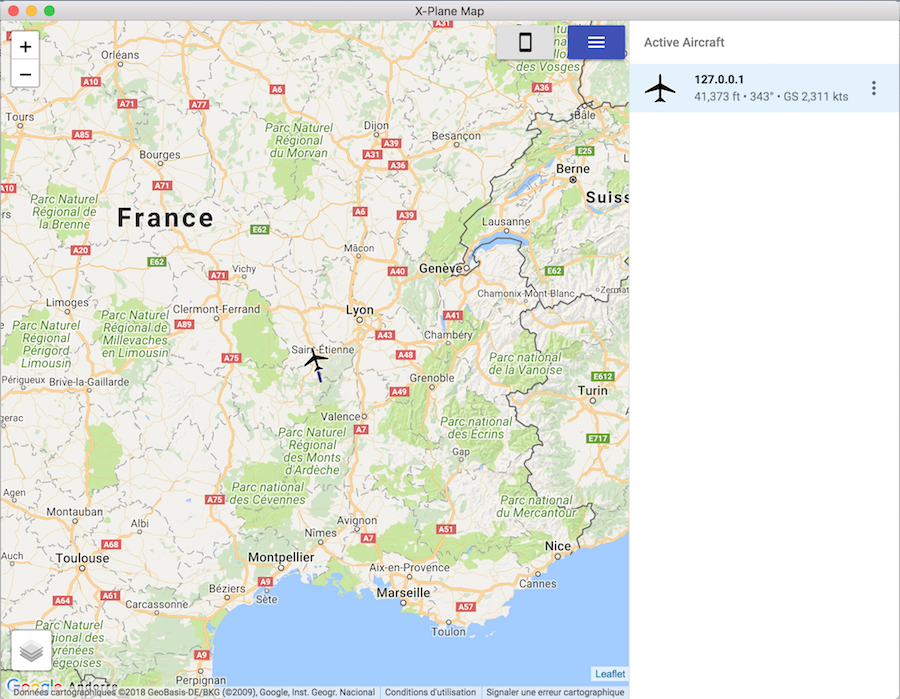Select the 127.0.0.1 aircraft row

click(x=765, y=88)
